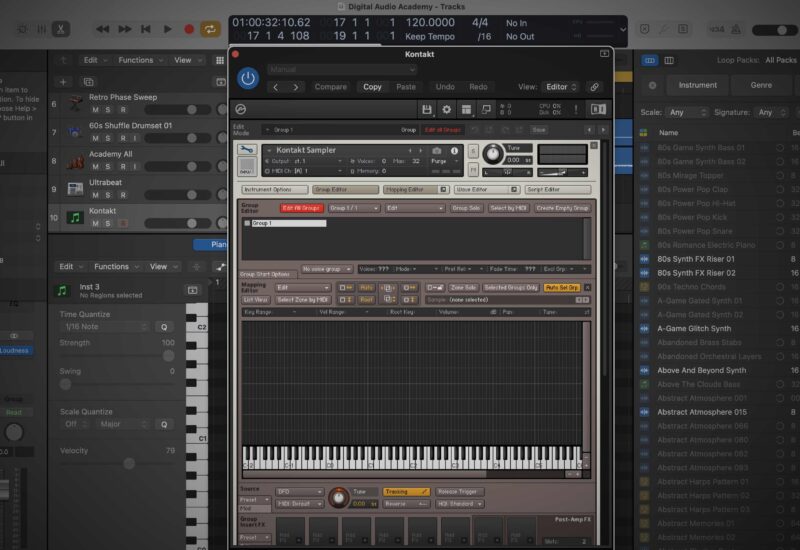This screenshot has height=550, width=800.
Task: Record-enable the Academy All track
Action: (x=123, y=166)
